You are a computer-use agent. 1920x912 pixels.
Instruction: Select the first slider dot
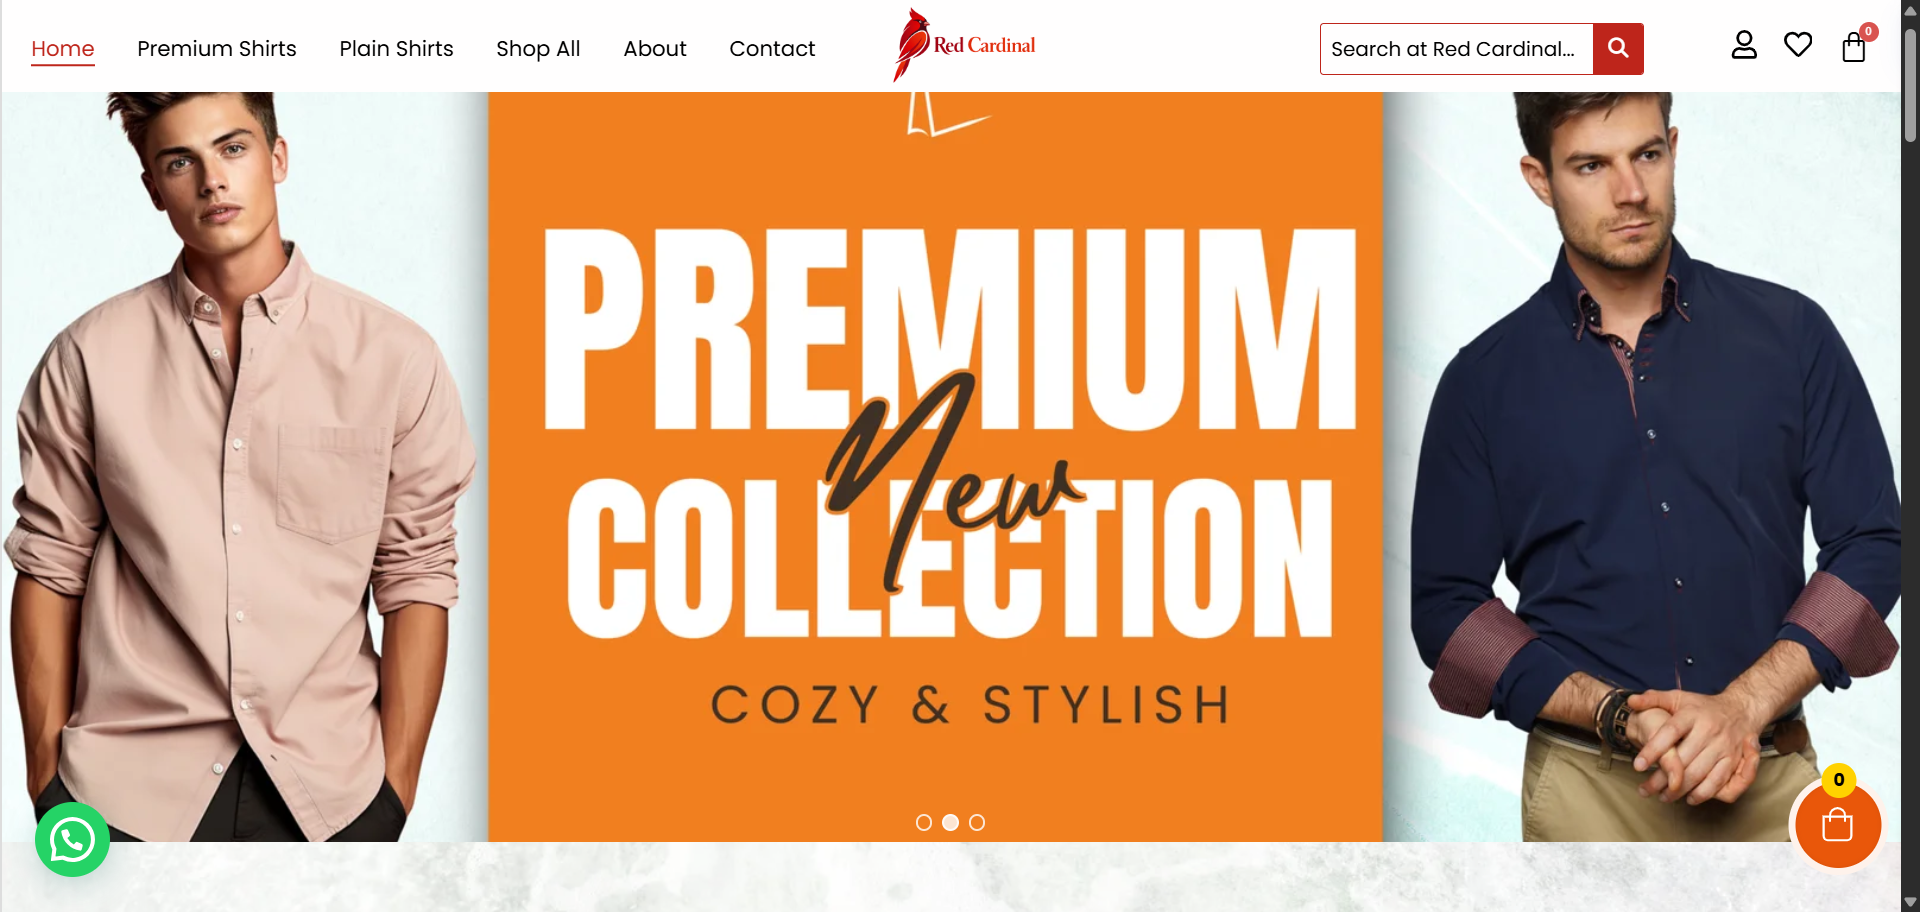coord(924,822)
